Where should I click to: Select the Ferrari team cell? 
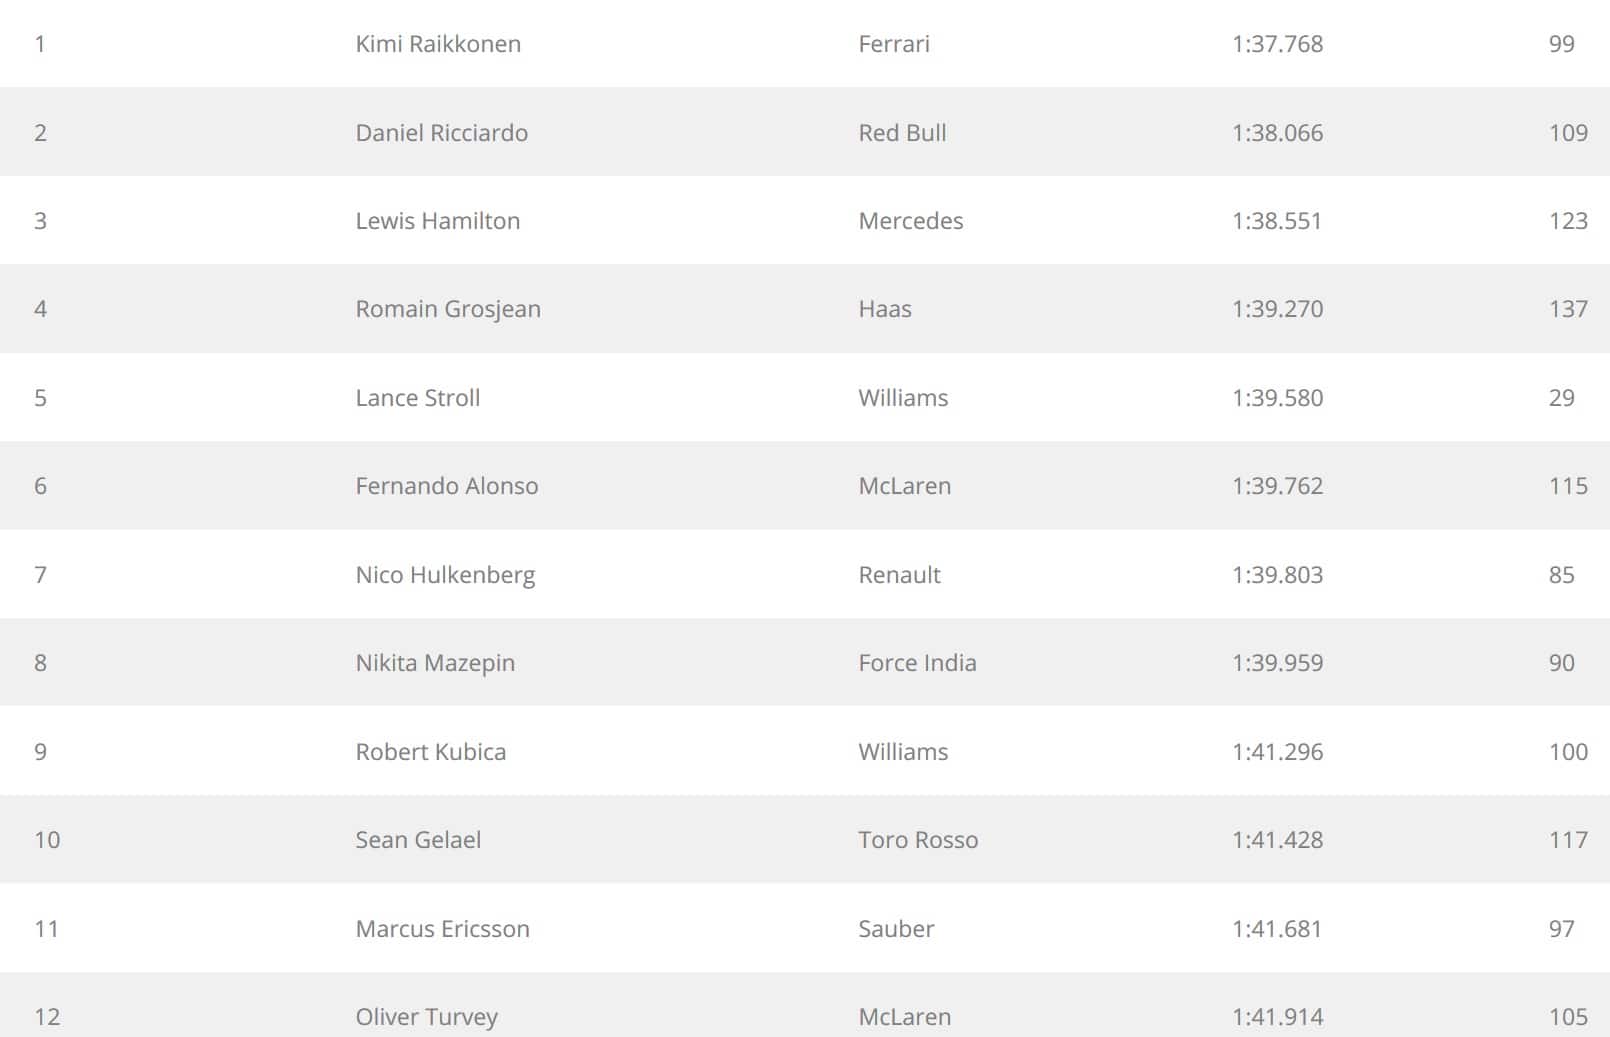(x=894, y=44)
